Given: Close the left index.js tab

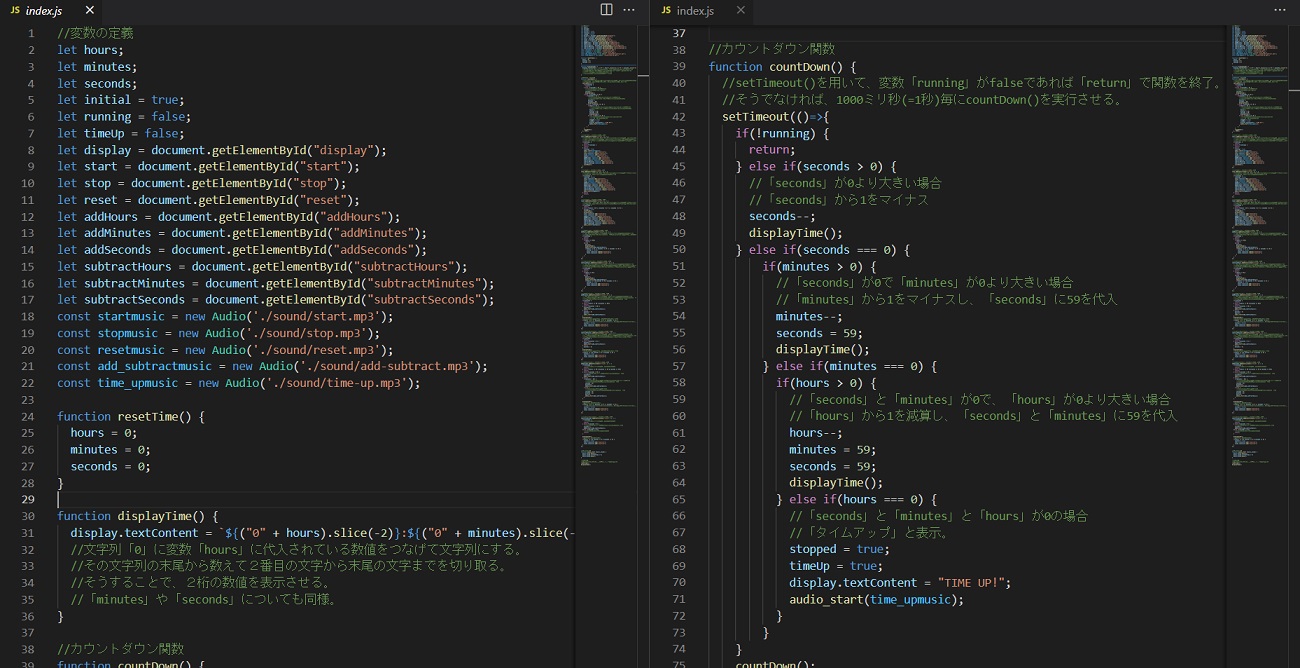Looking at the screenshot, I should [x=90, y=10].
